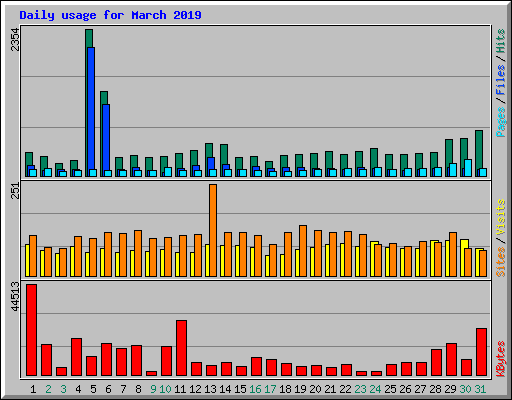Click the 'Daily usage for March 2019' title
The image size is (512, 400).
tap(110, 15)
